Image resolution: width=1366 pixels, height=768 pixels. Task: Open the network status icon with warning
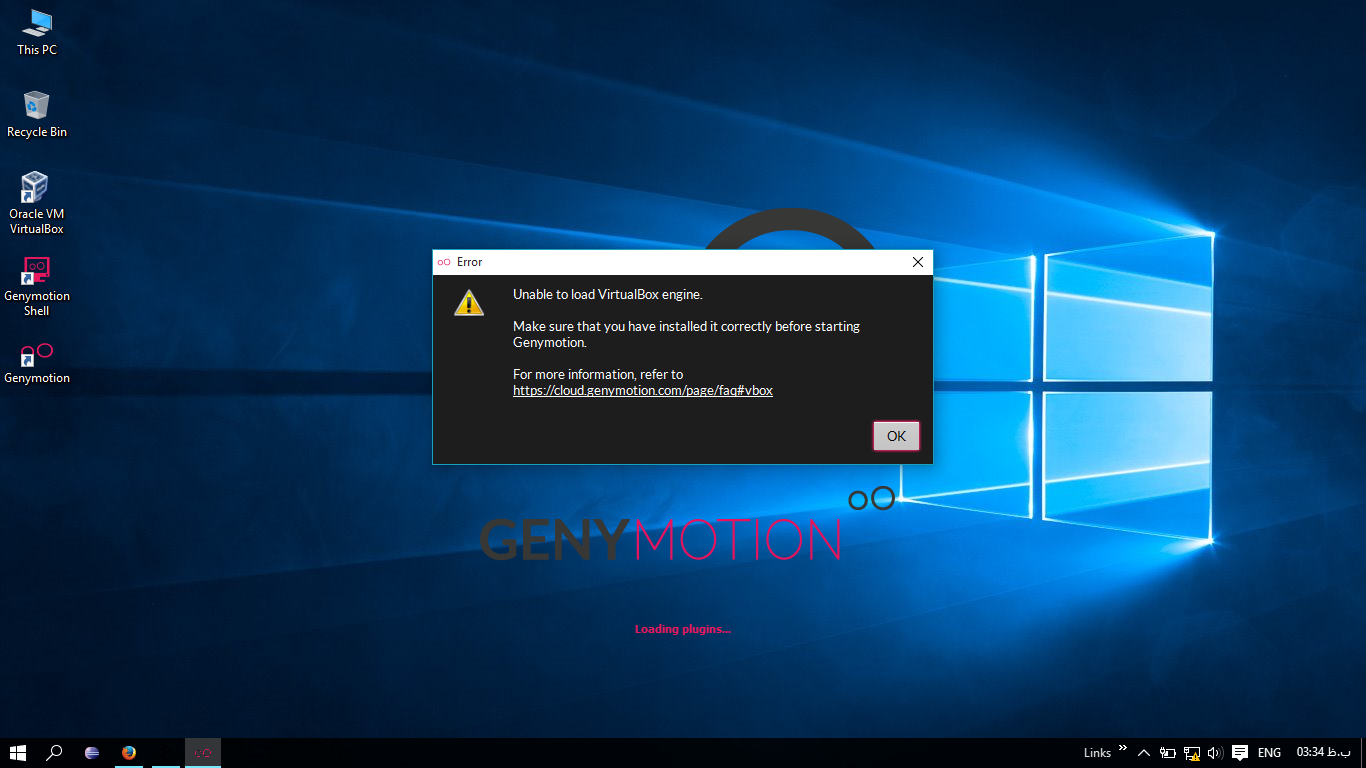click(1192, 753)
